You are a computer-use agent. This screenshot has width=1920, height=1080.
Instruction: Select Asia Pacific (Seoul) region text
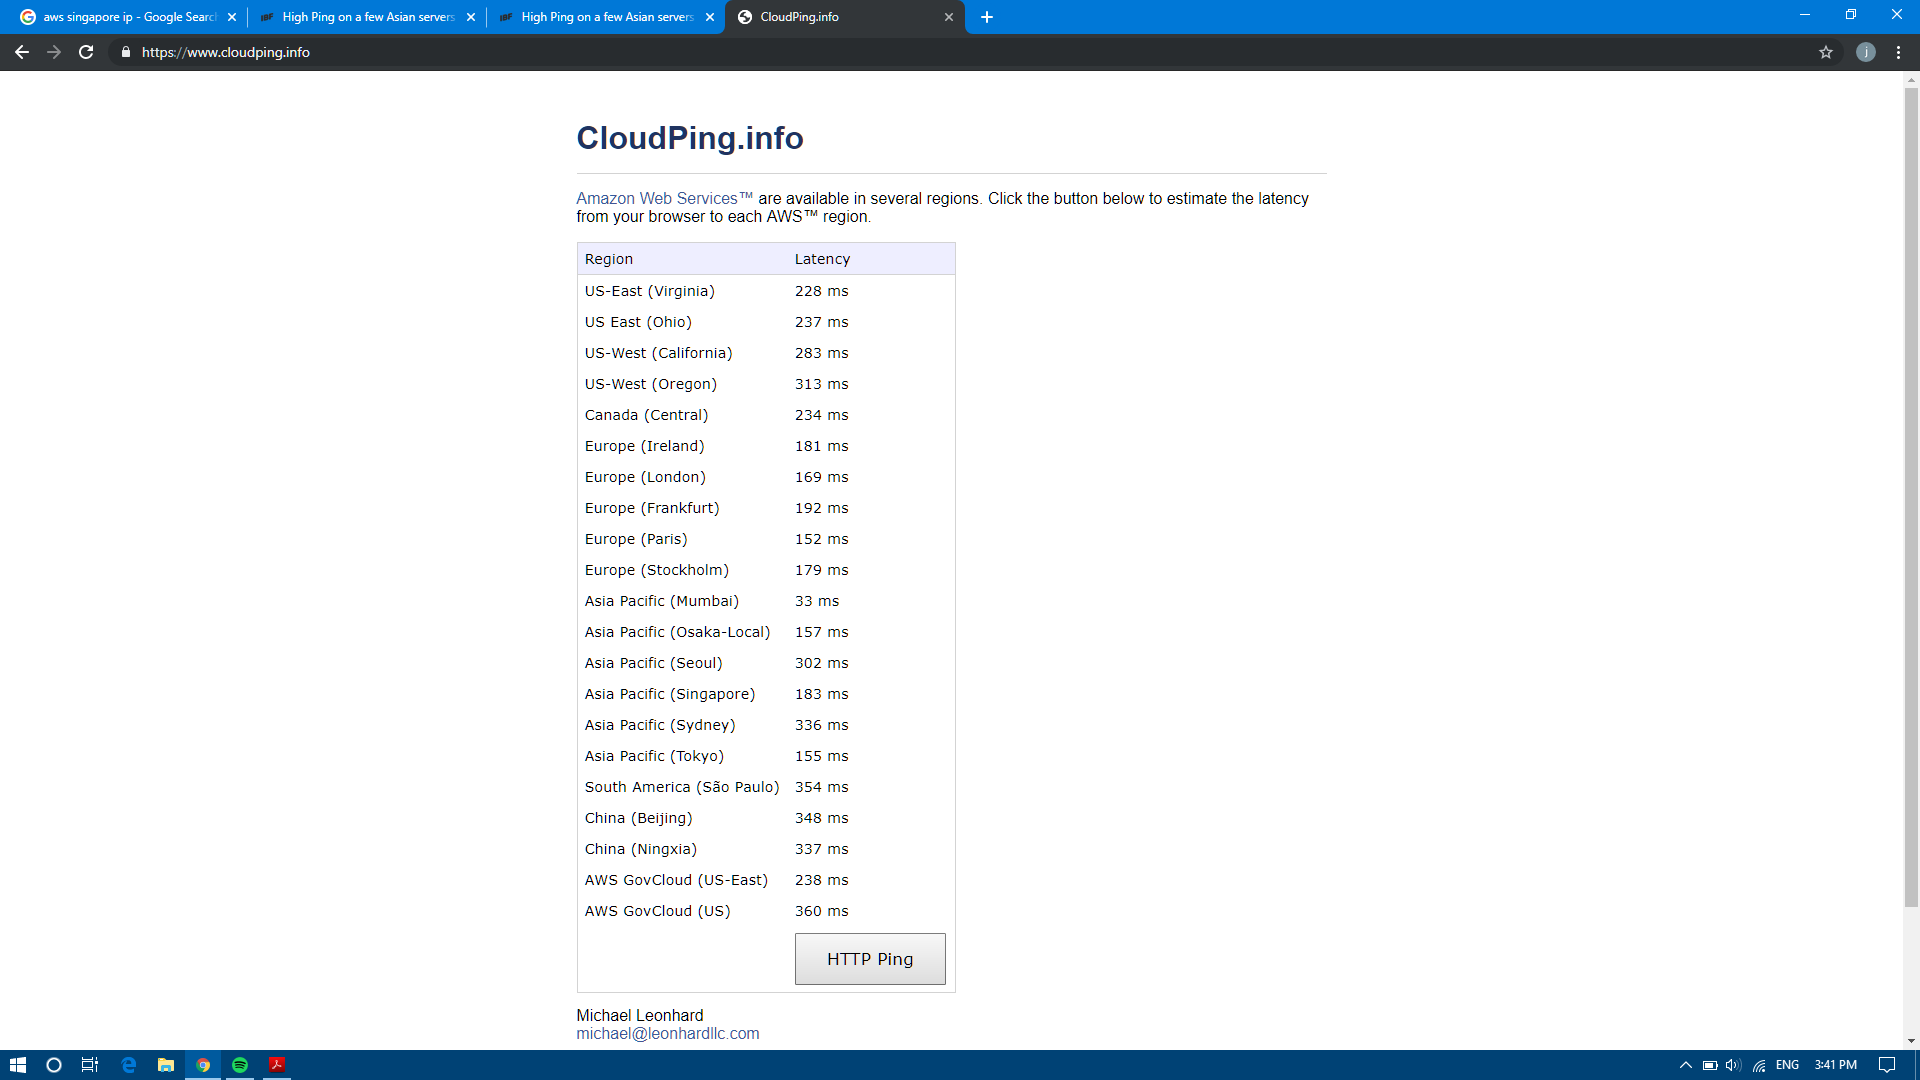click(654, 663)
